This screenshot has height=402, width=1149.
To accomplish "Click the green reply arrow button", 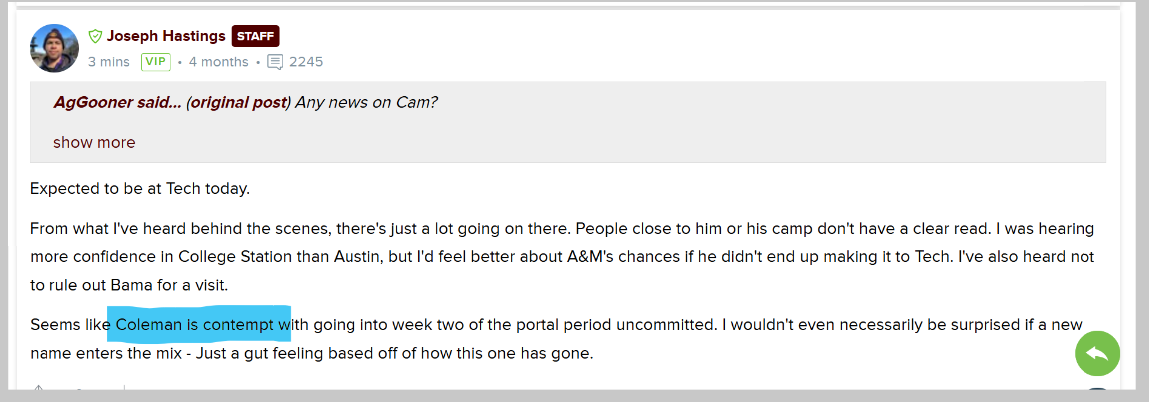I will click(1097, 354).
